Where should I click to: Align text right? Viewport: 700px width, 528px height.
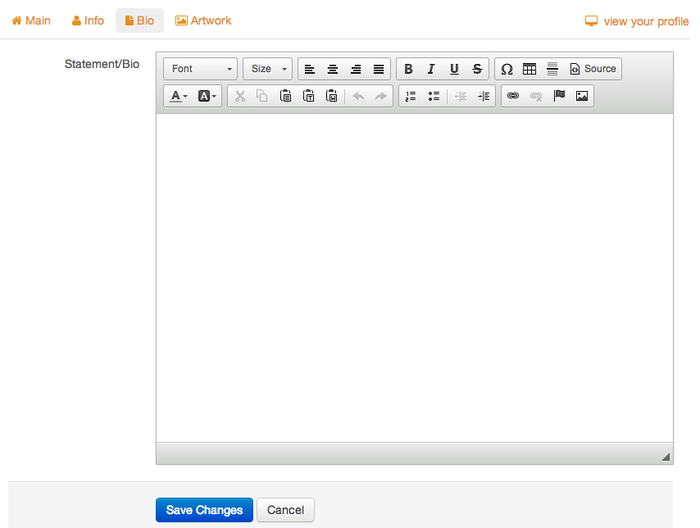tap(356, 69)
